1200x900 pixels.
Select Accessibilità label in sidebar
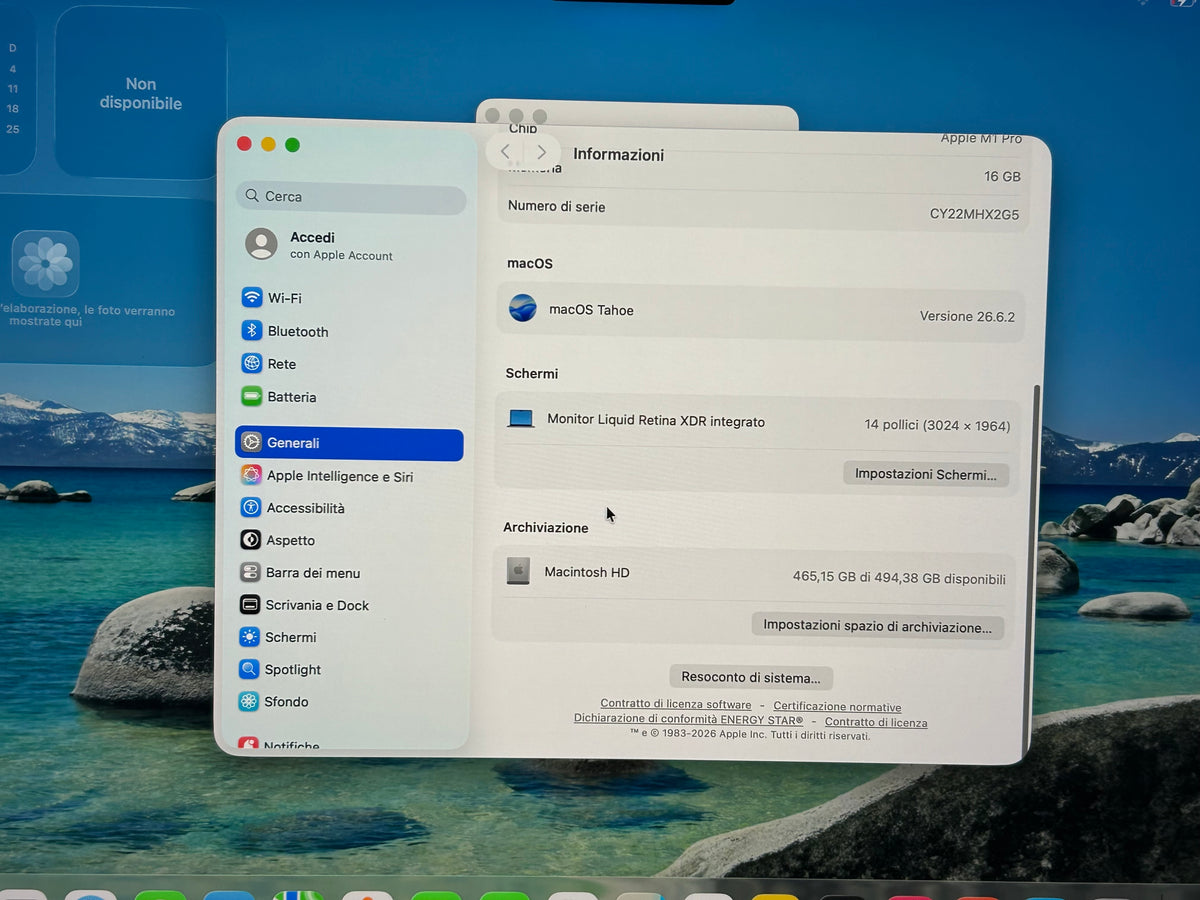305,508
